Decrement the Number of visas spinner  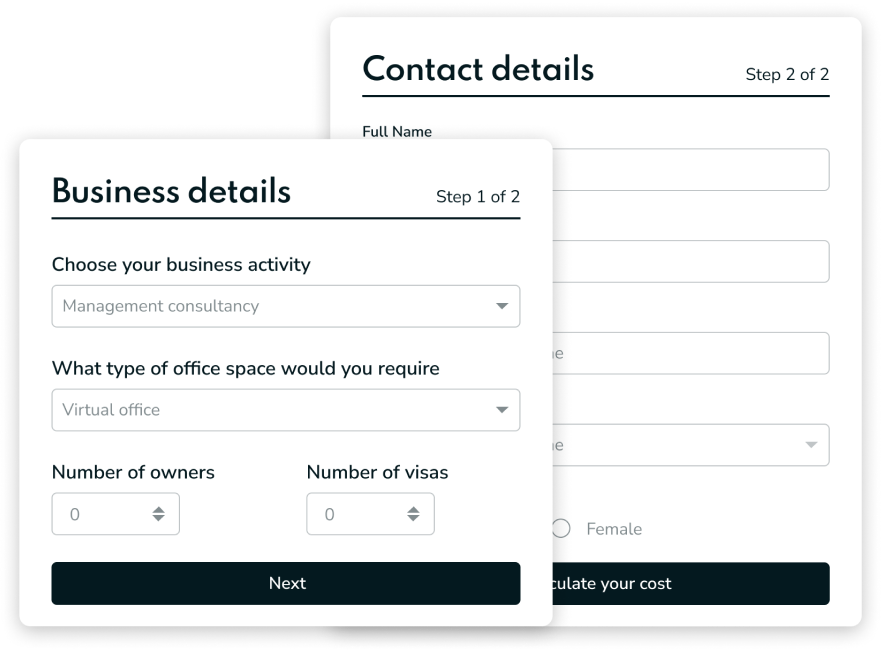(413, 519)
